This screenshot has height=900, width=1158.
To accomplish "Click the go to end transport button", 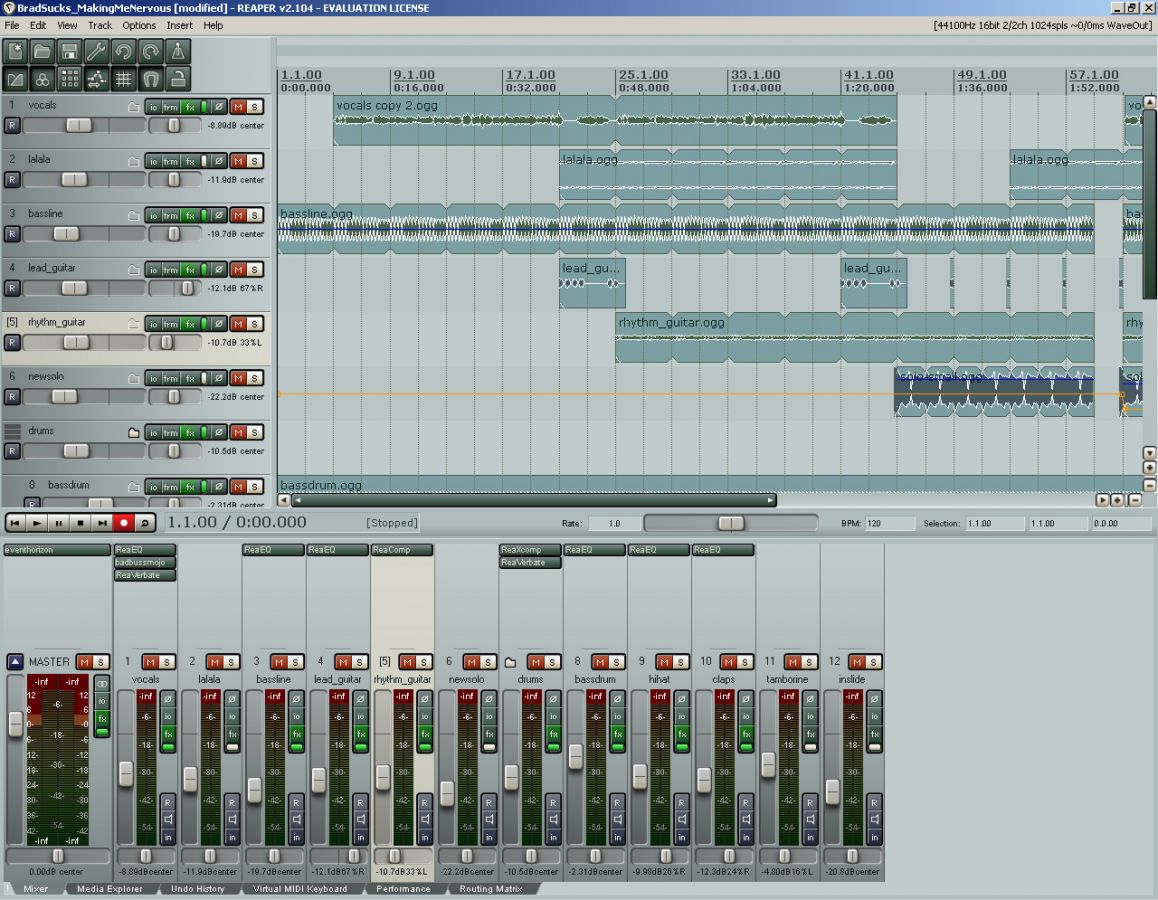I will (102, 523).
